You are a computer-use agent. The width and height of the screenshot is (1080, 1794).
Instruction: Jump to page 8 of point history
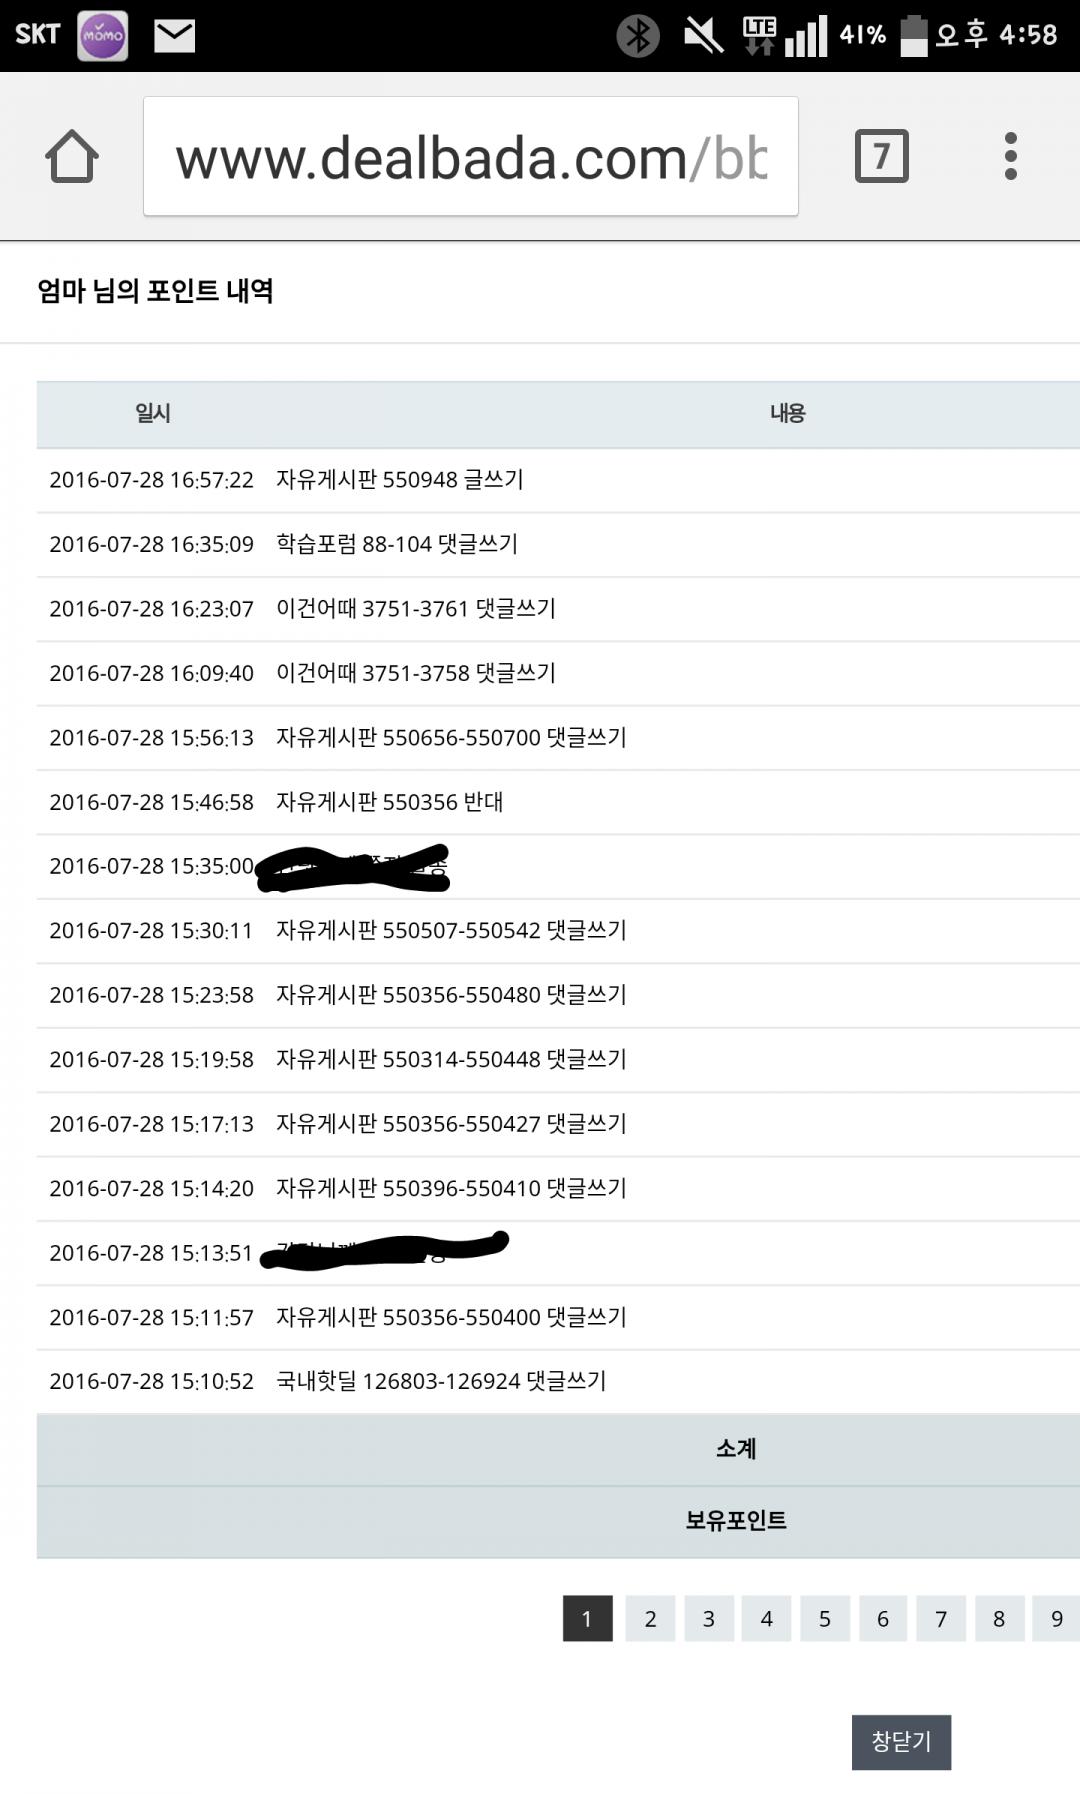click(998, 1619)
